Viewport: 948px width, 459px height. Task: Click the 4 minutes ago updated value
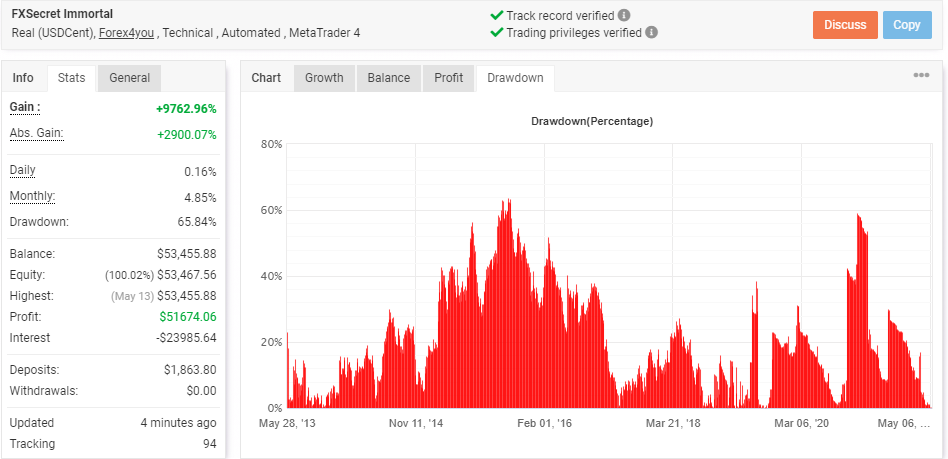(178, 423)
